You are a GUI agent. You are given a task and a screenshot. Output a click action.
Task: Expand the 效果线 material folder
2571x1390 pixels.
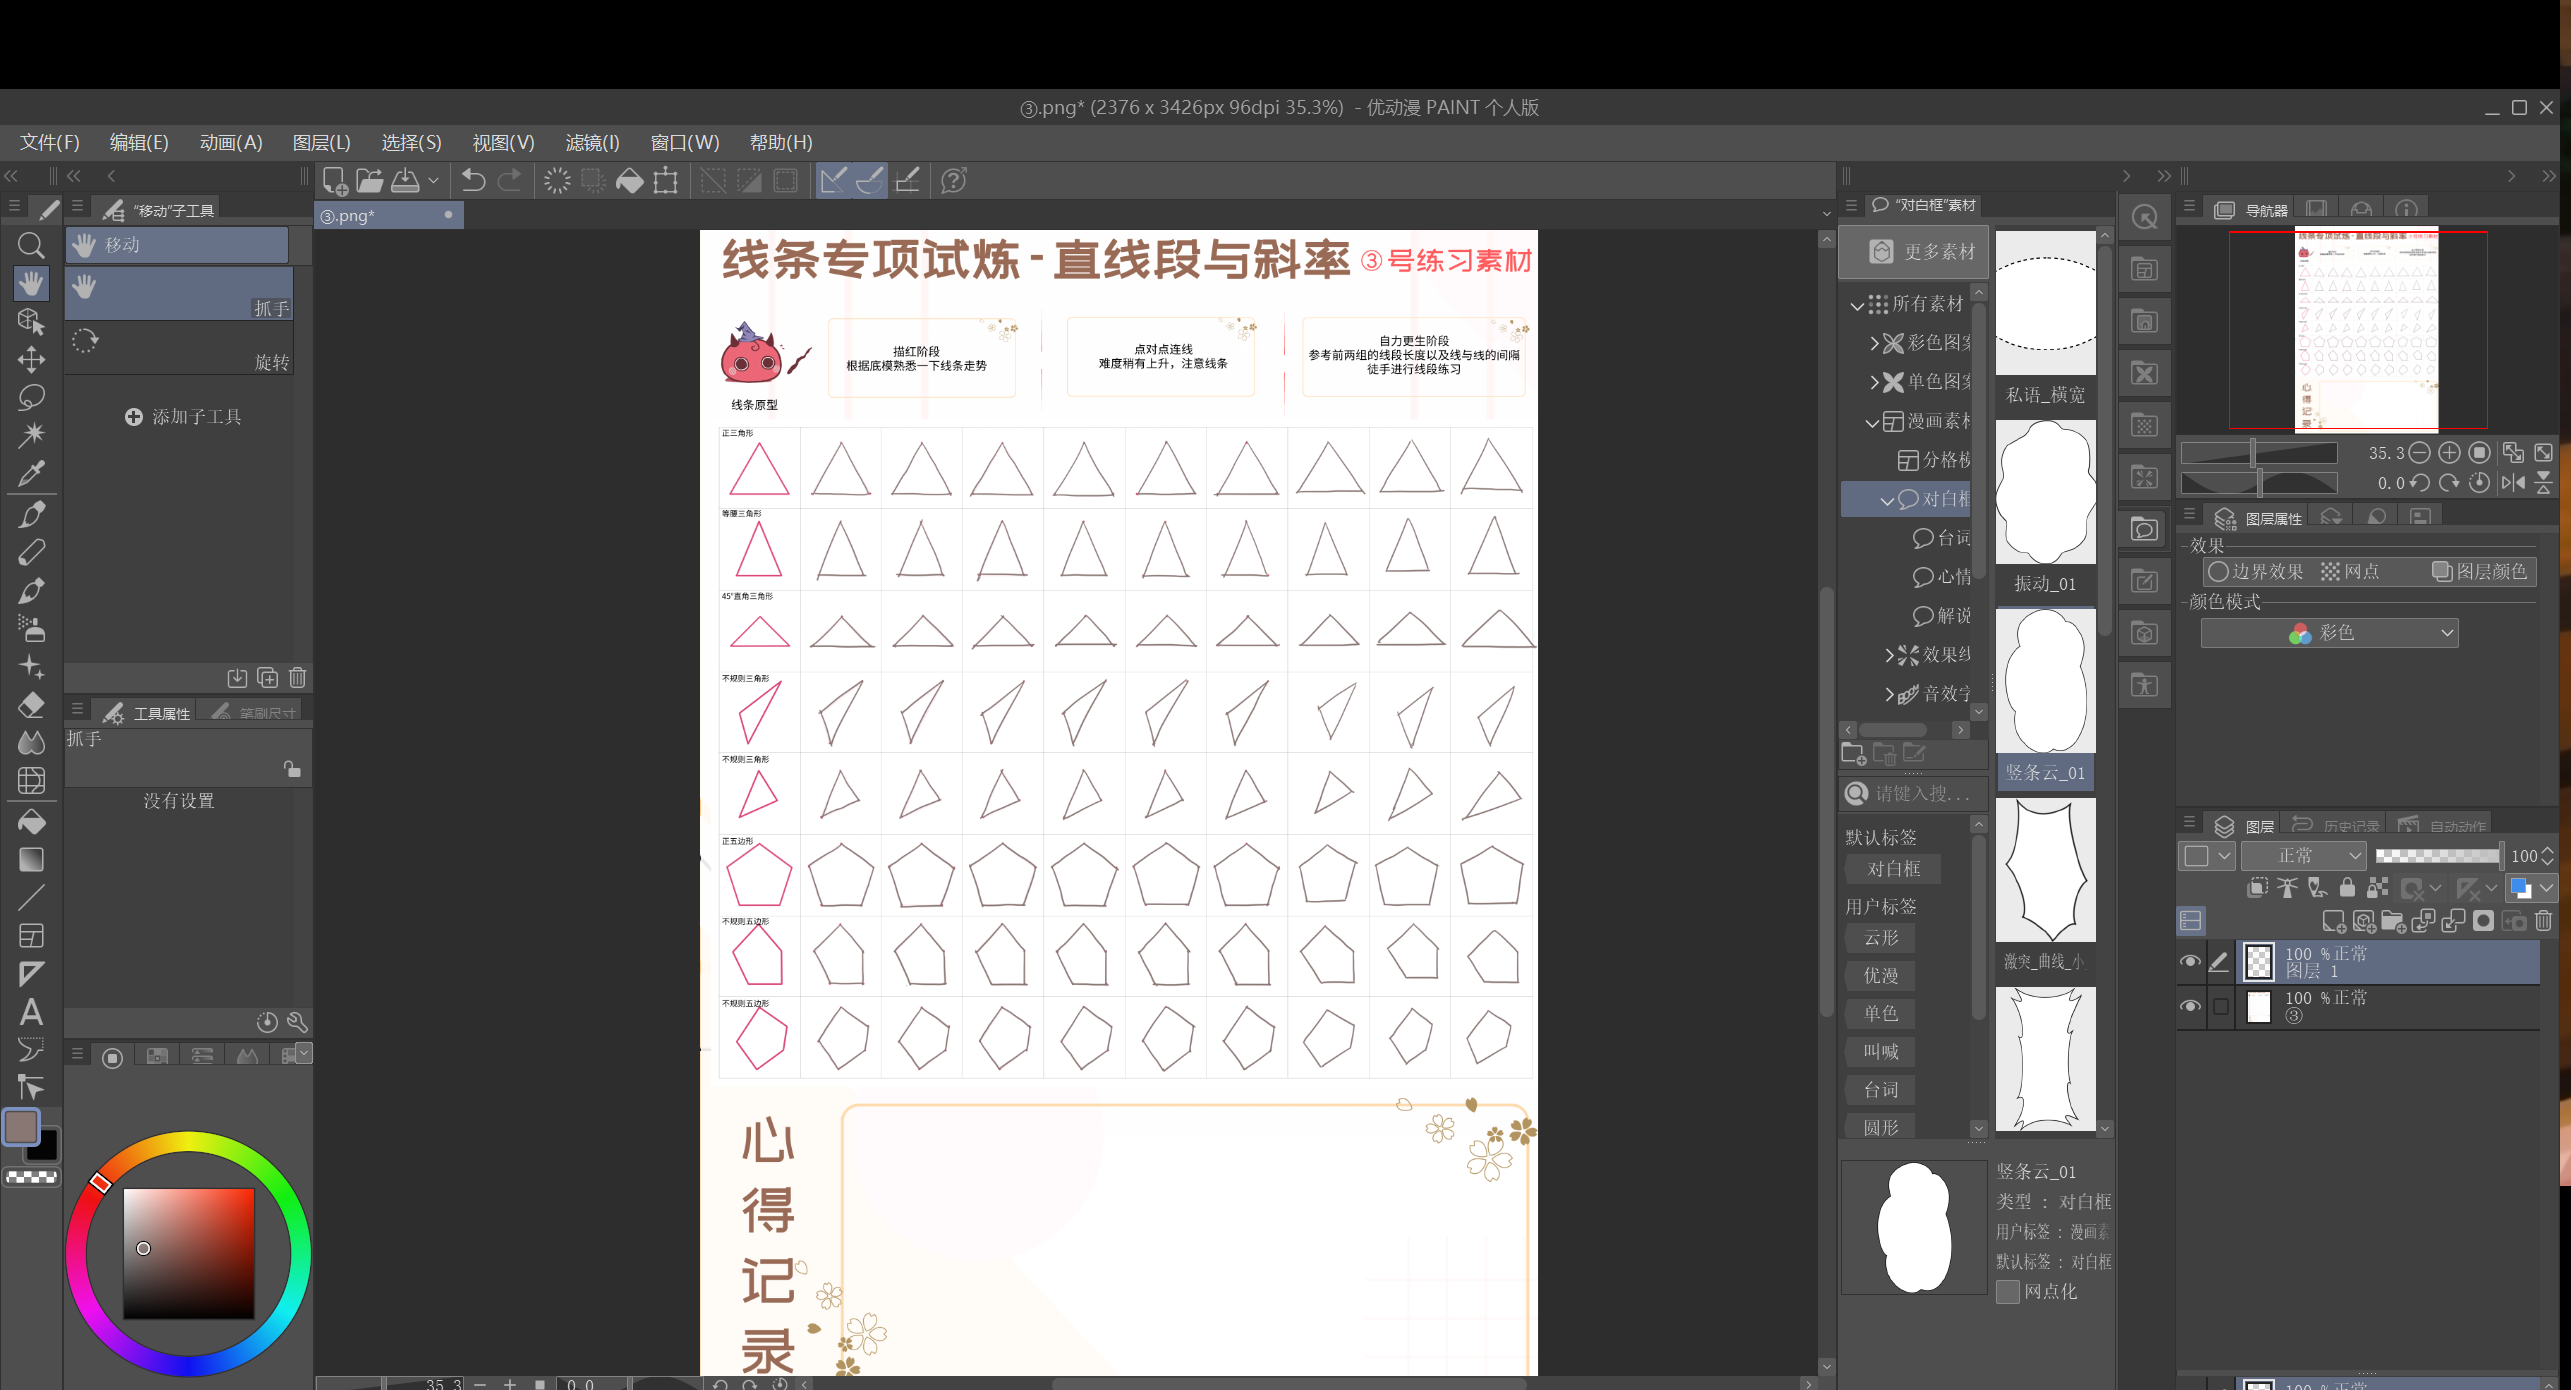[1889, 655]
